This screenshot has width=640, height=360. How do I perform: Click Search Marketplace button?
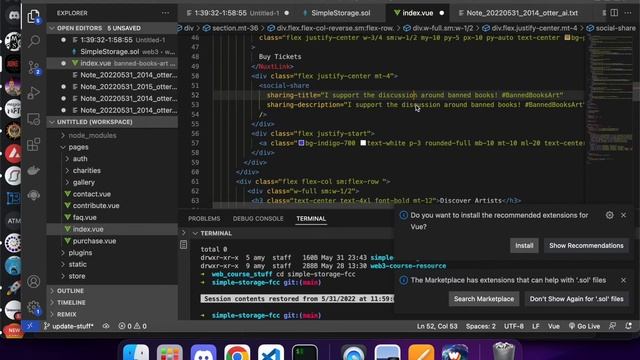tap(484, 299)
